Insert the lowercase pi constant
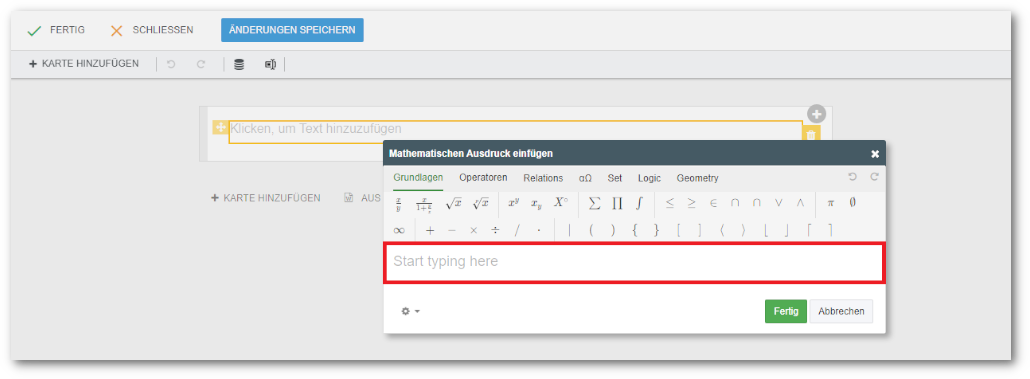Screen dimensions: 1030x379 pyautogui.click(x=830, y=203)
